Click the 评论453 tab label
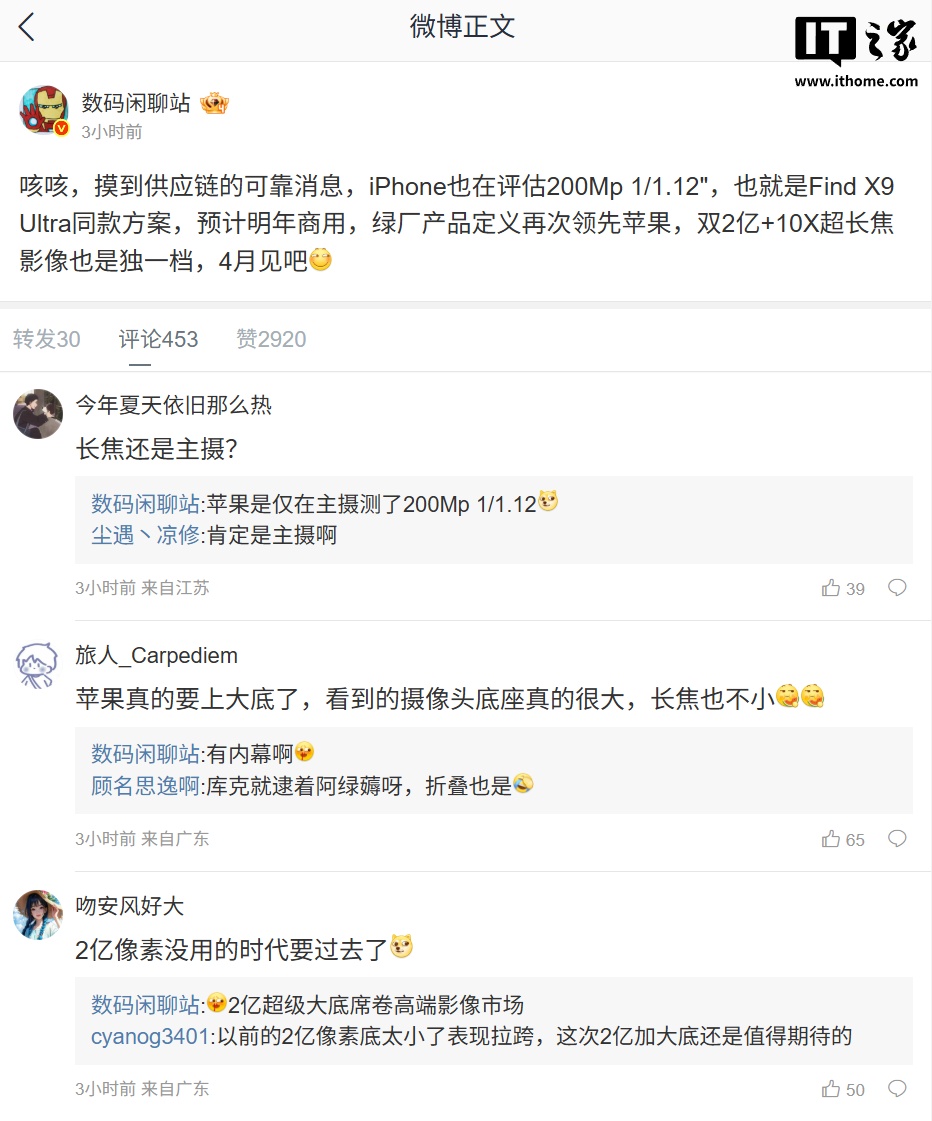 tap(158, 339)
